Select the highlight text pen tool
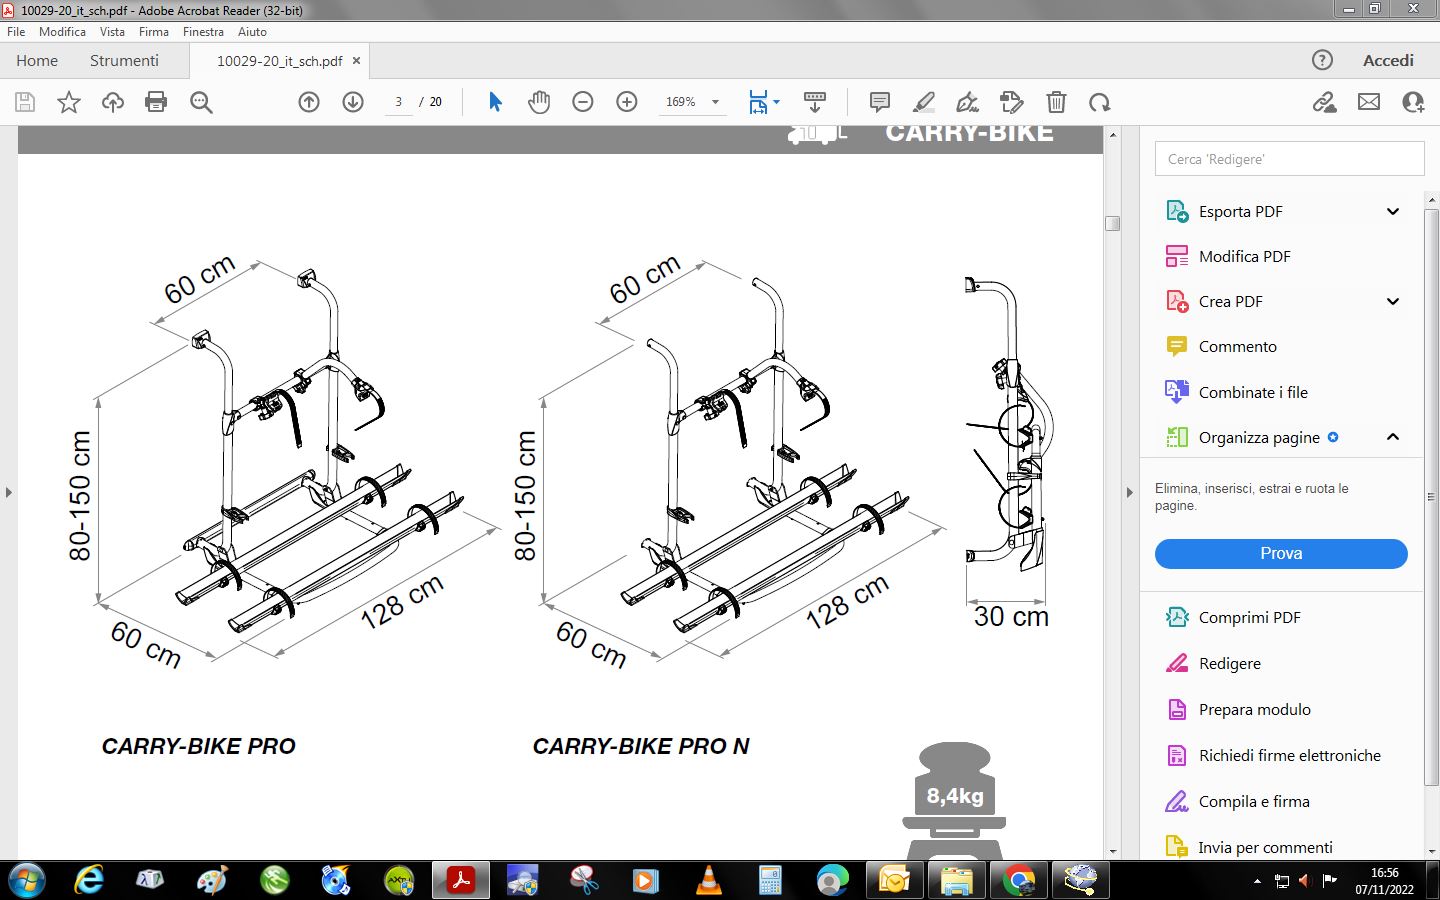This screenshot has height=900, width=1440. (x=924, y=102)
